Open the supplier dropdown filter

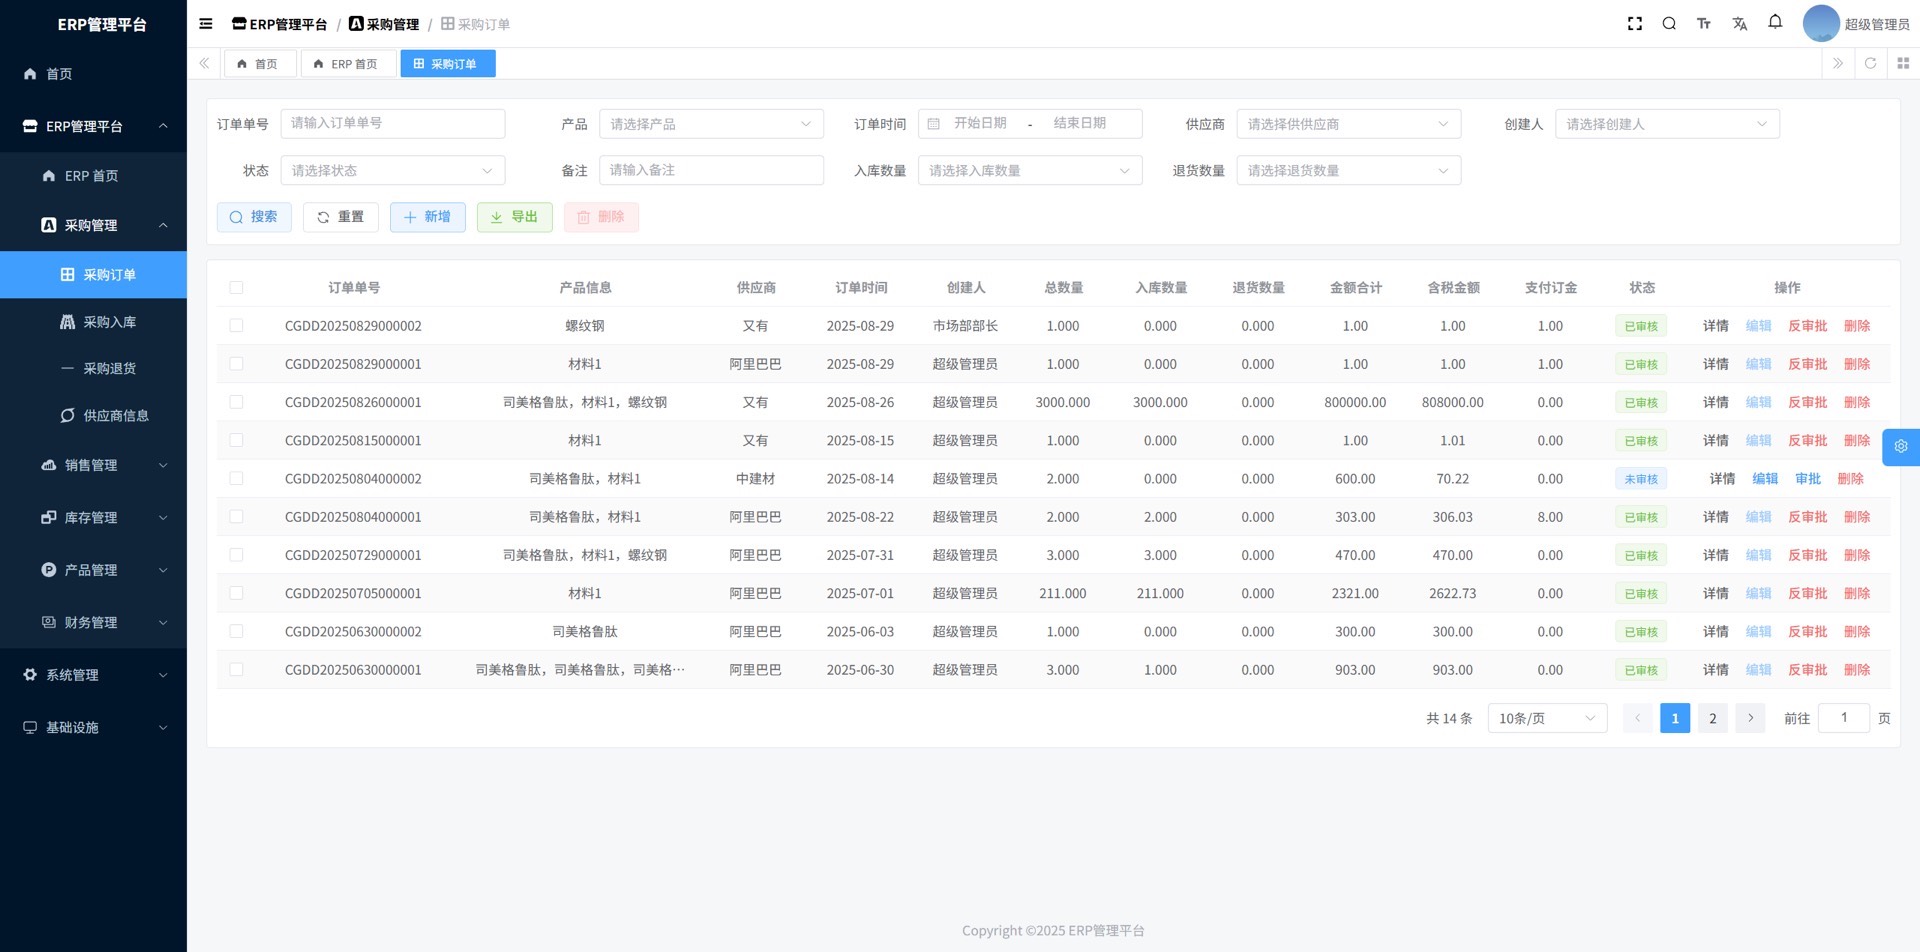1348,124
